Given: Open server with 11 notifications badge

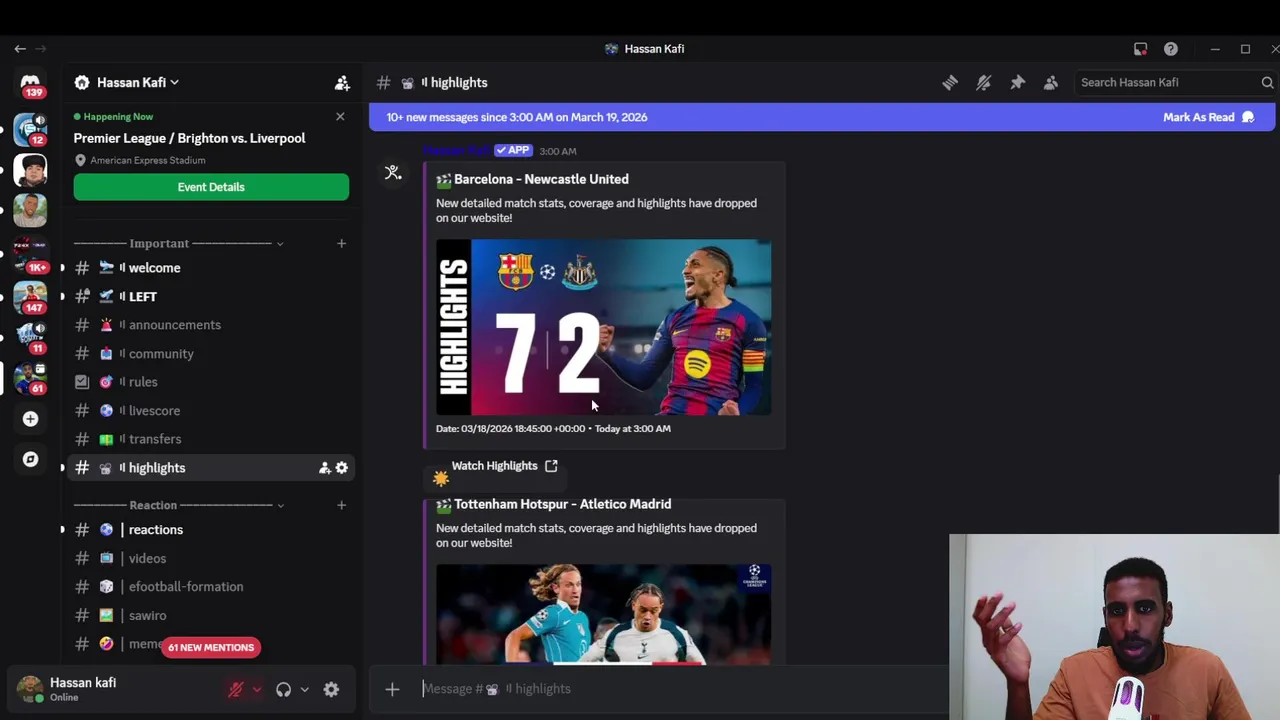Looking at the screenshot, I should 30,337.
